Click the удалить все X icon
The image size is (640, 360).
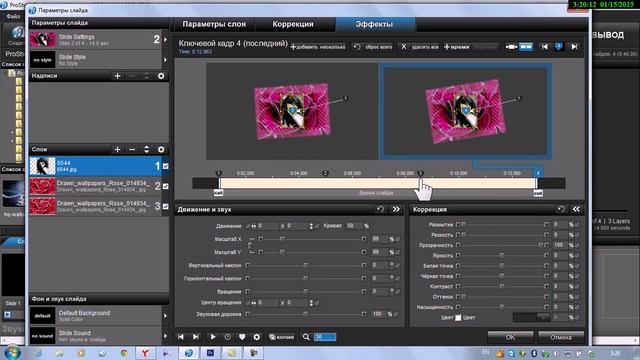click(x=404, y=47)
